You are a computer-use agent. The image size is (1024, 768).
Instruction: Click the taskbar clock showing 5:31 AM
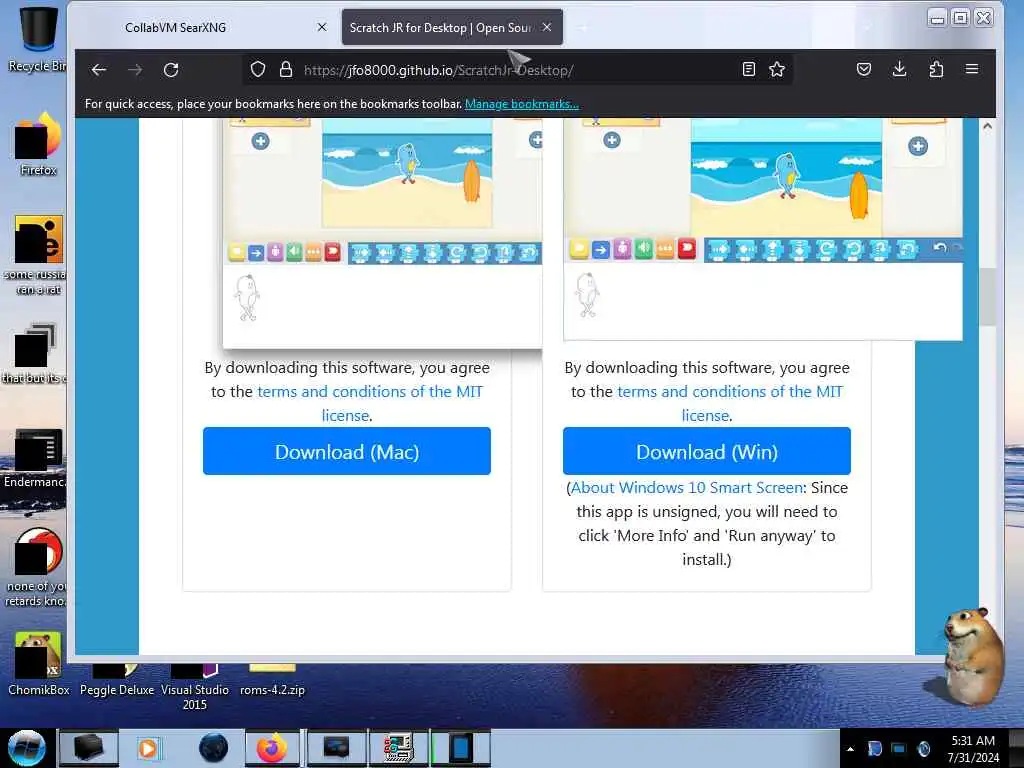[973, 749]
